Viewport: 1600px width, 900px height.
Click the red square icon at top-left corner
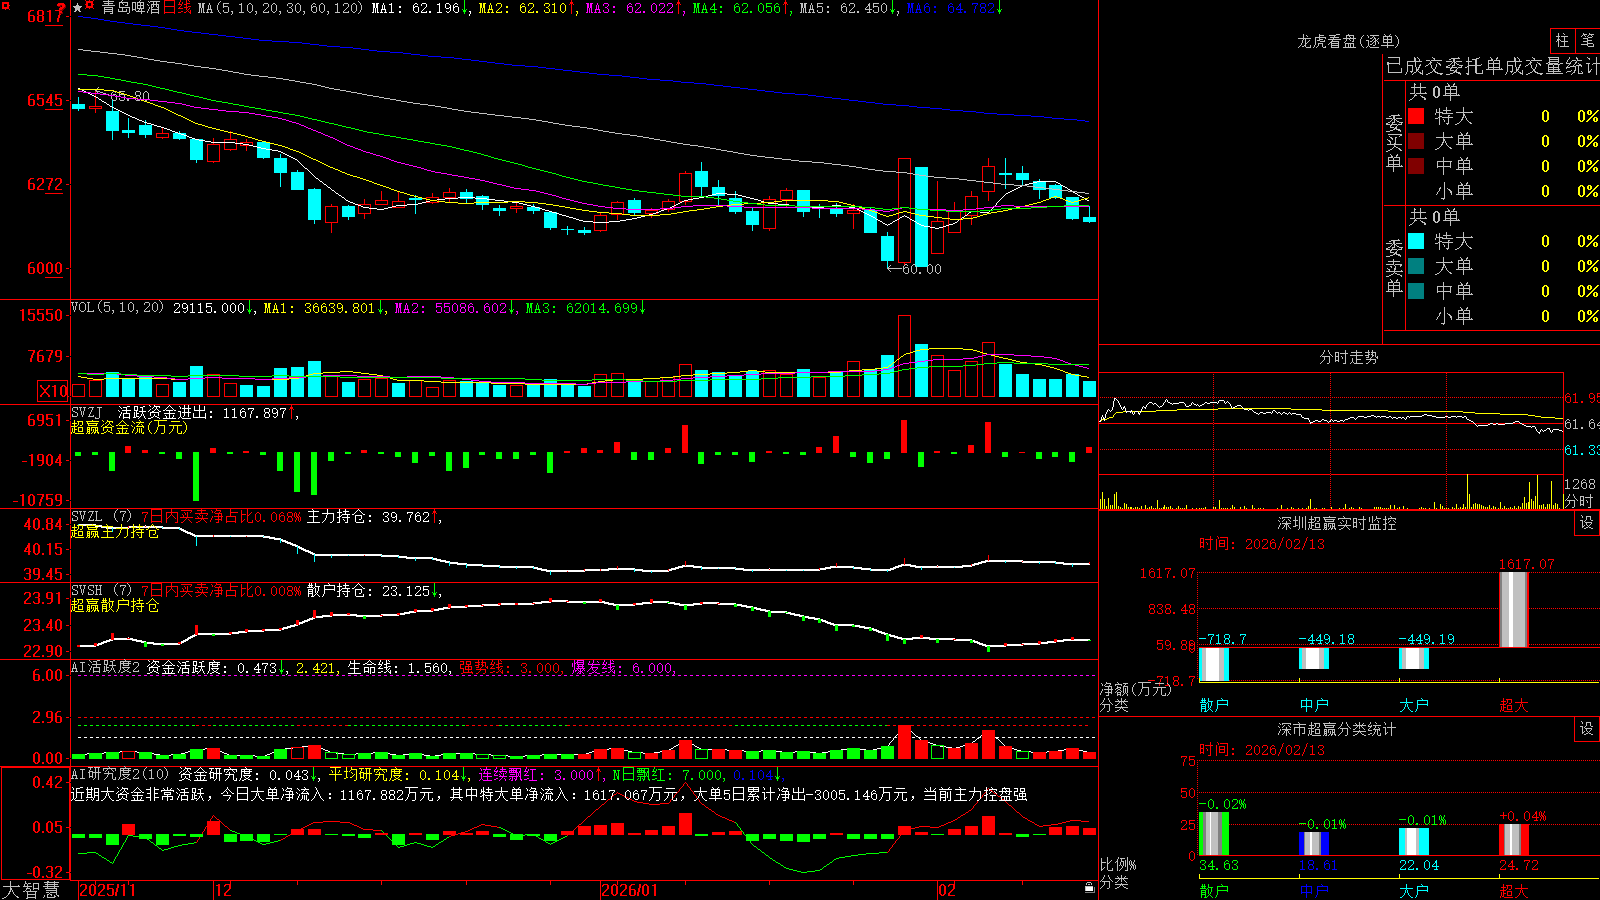5,6
